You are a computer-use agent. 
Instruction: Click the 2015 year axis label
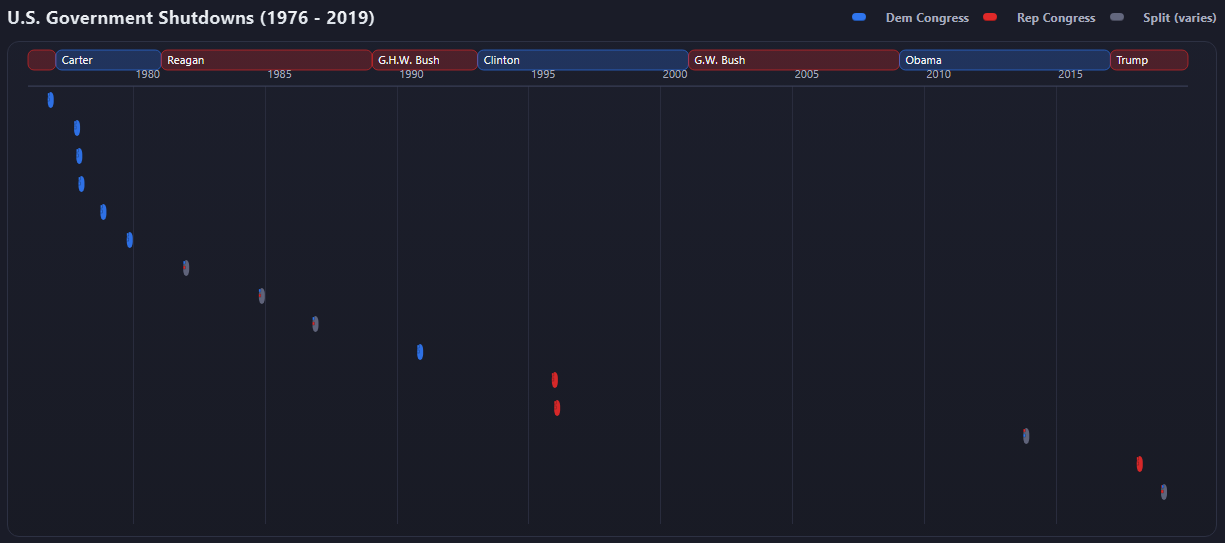(x=1070, y=74)
